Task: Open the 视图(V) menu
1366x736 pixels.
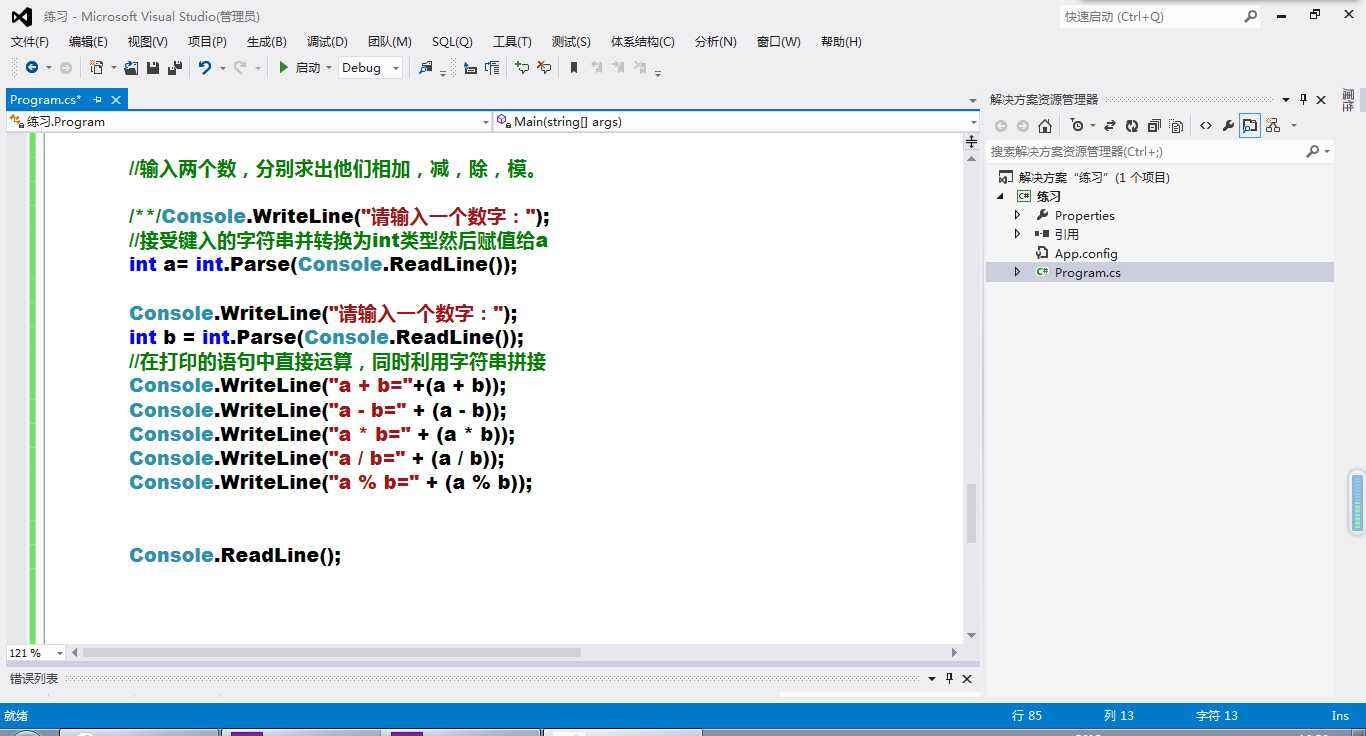Action: click(147, 41)
